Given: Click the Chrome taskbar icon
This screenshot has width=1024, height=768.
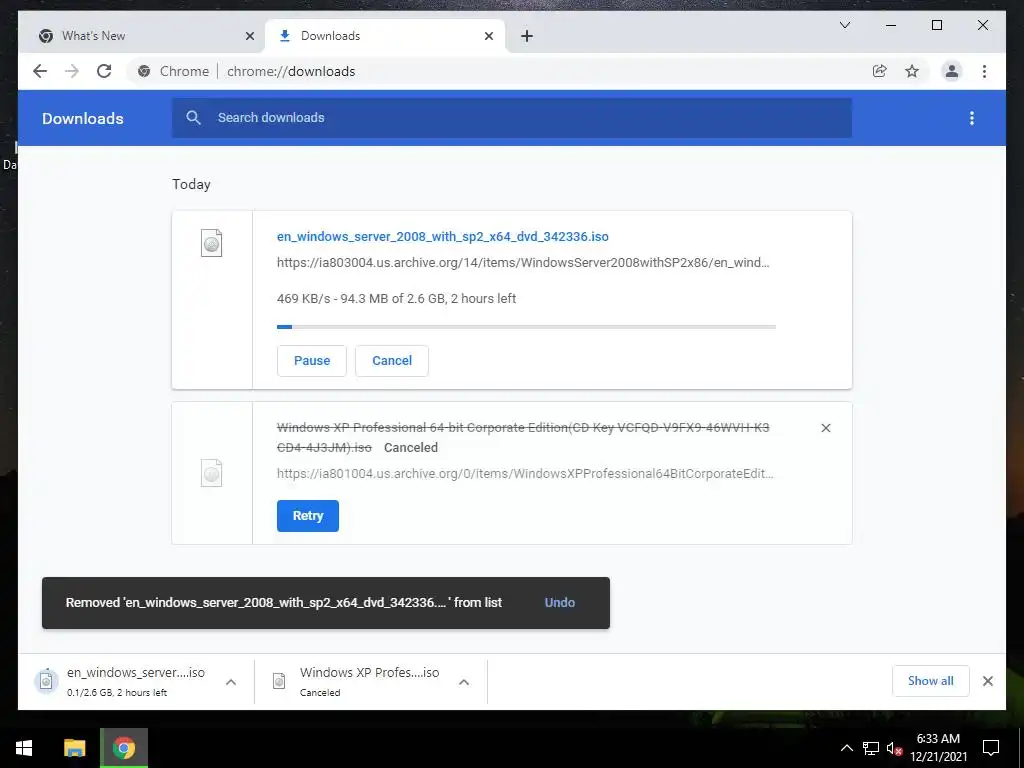Looking at the screenshot, I should [x=124, y=748].
